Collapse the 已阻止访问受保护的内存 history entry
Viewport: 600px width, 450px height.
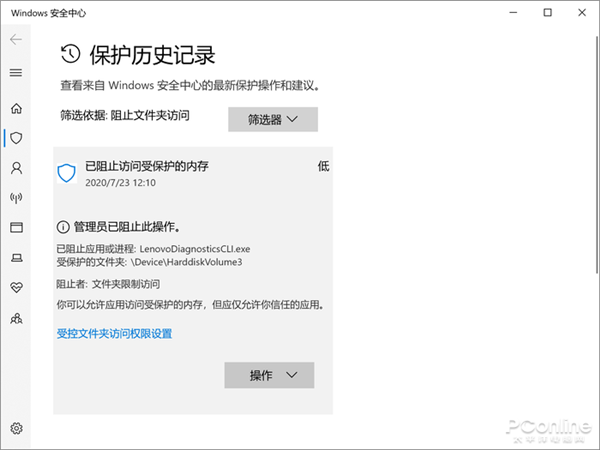click(193, 173)
